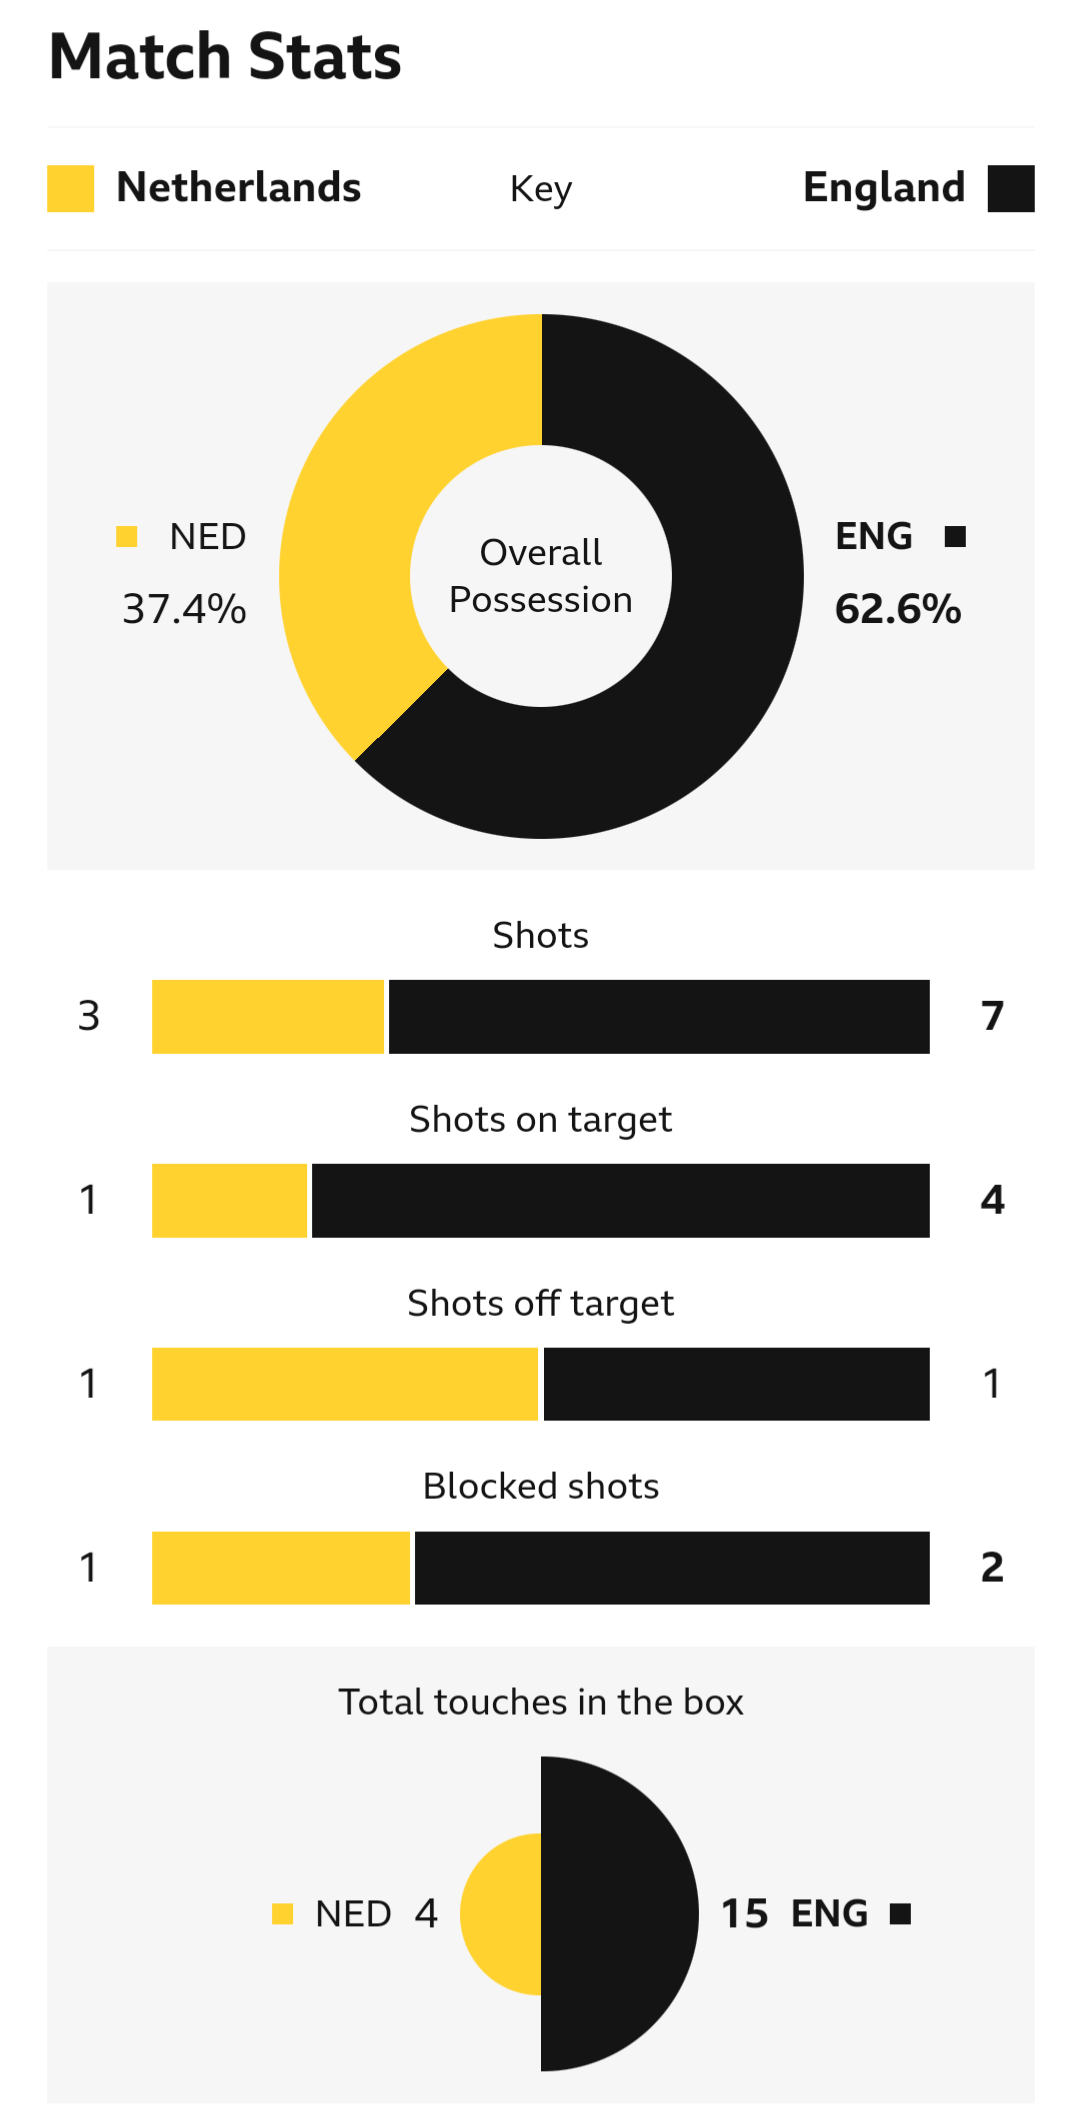Click the yellow Blocked shots bar
Viewport: 1080px width, 2111px height.
(281, 1568)
